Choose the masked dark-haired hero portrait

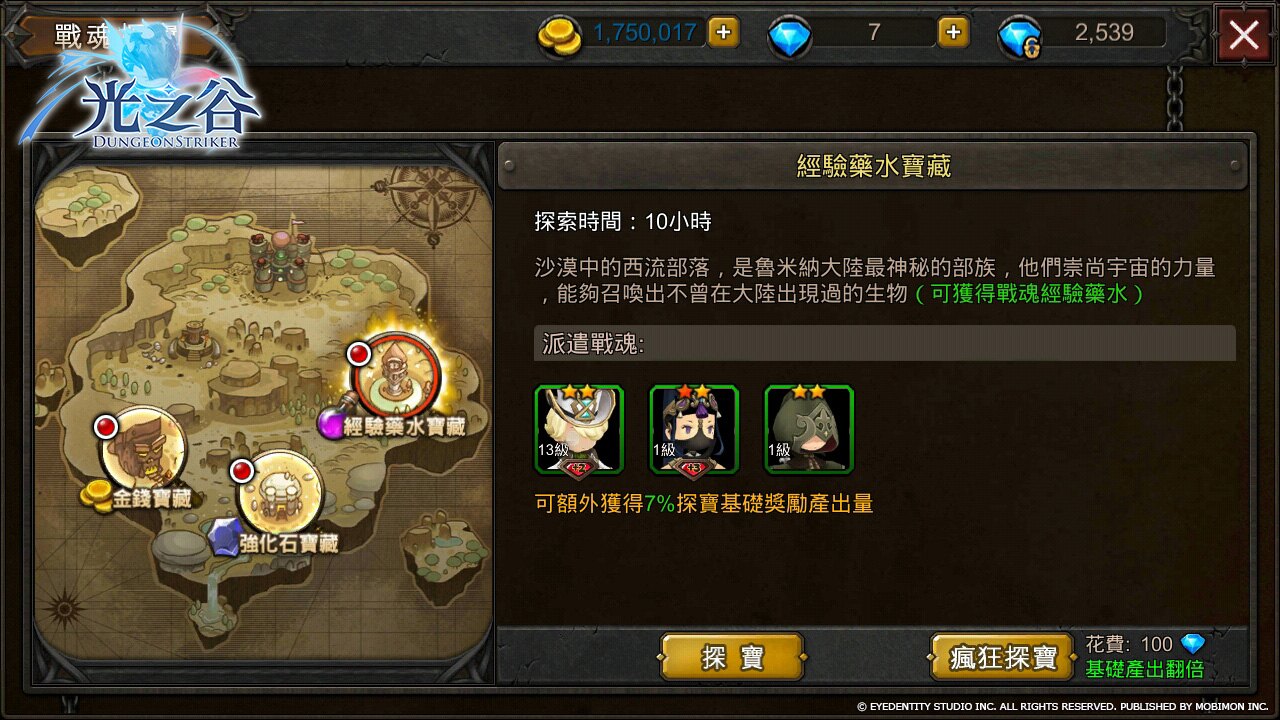tap(694, 428)
